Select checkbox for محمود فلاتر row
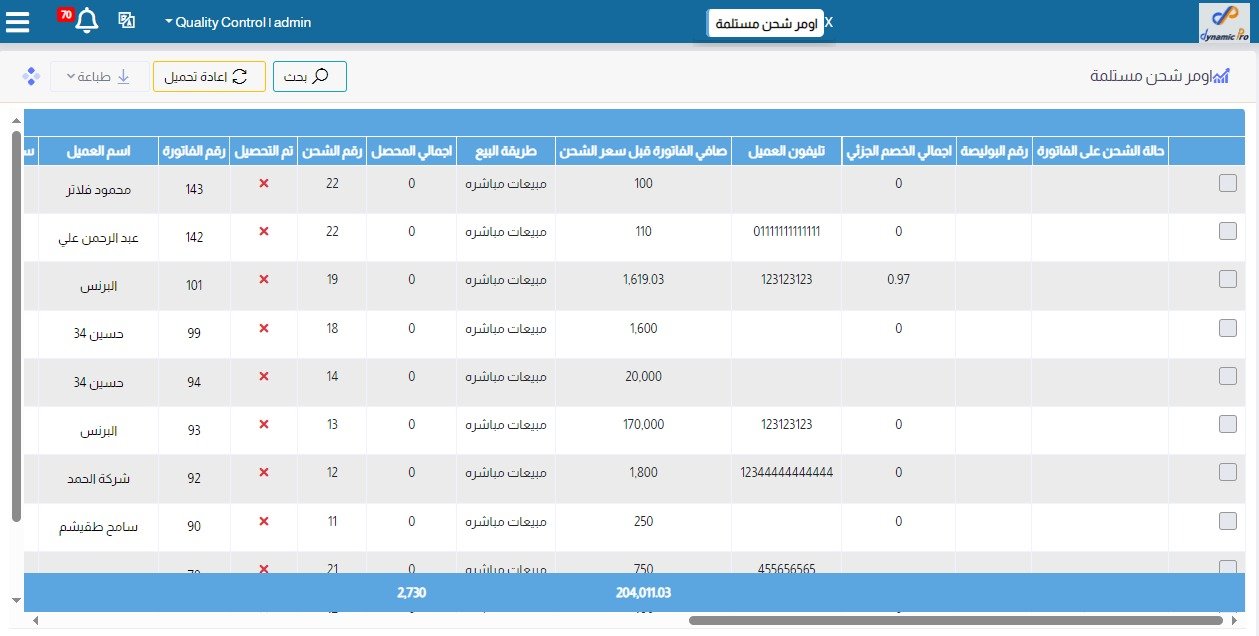 coord(1228,183)
